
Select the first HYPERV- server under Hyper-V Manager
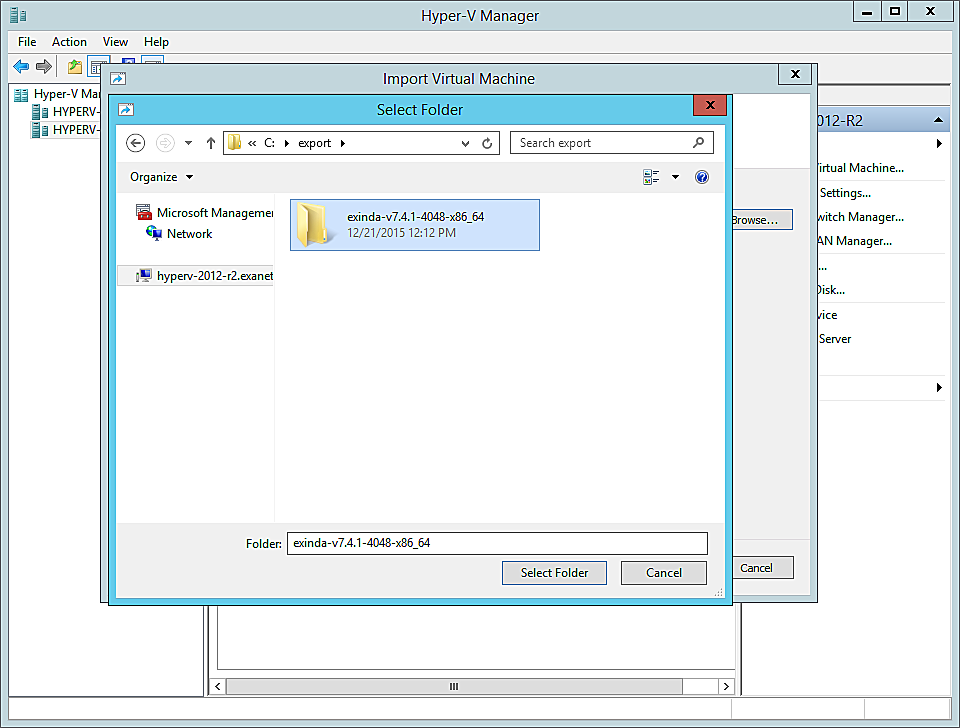pyautogui.click(x=66, y=111)
